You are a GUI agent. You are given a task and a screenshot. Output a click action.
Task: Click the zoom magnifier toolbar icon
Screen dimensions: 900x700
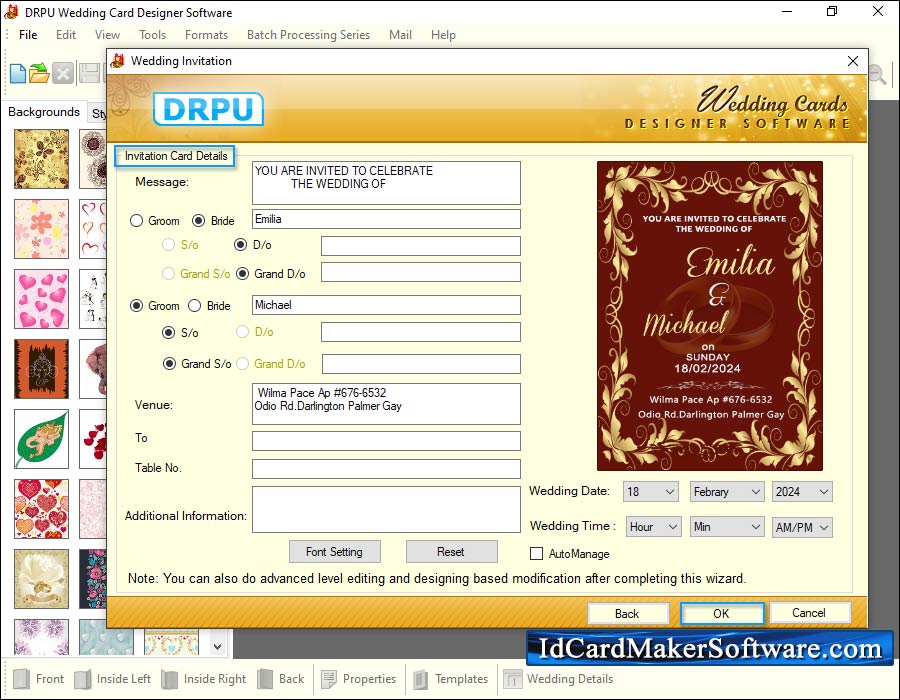[876, 74]
